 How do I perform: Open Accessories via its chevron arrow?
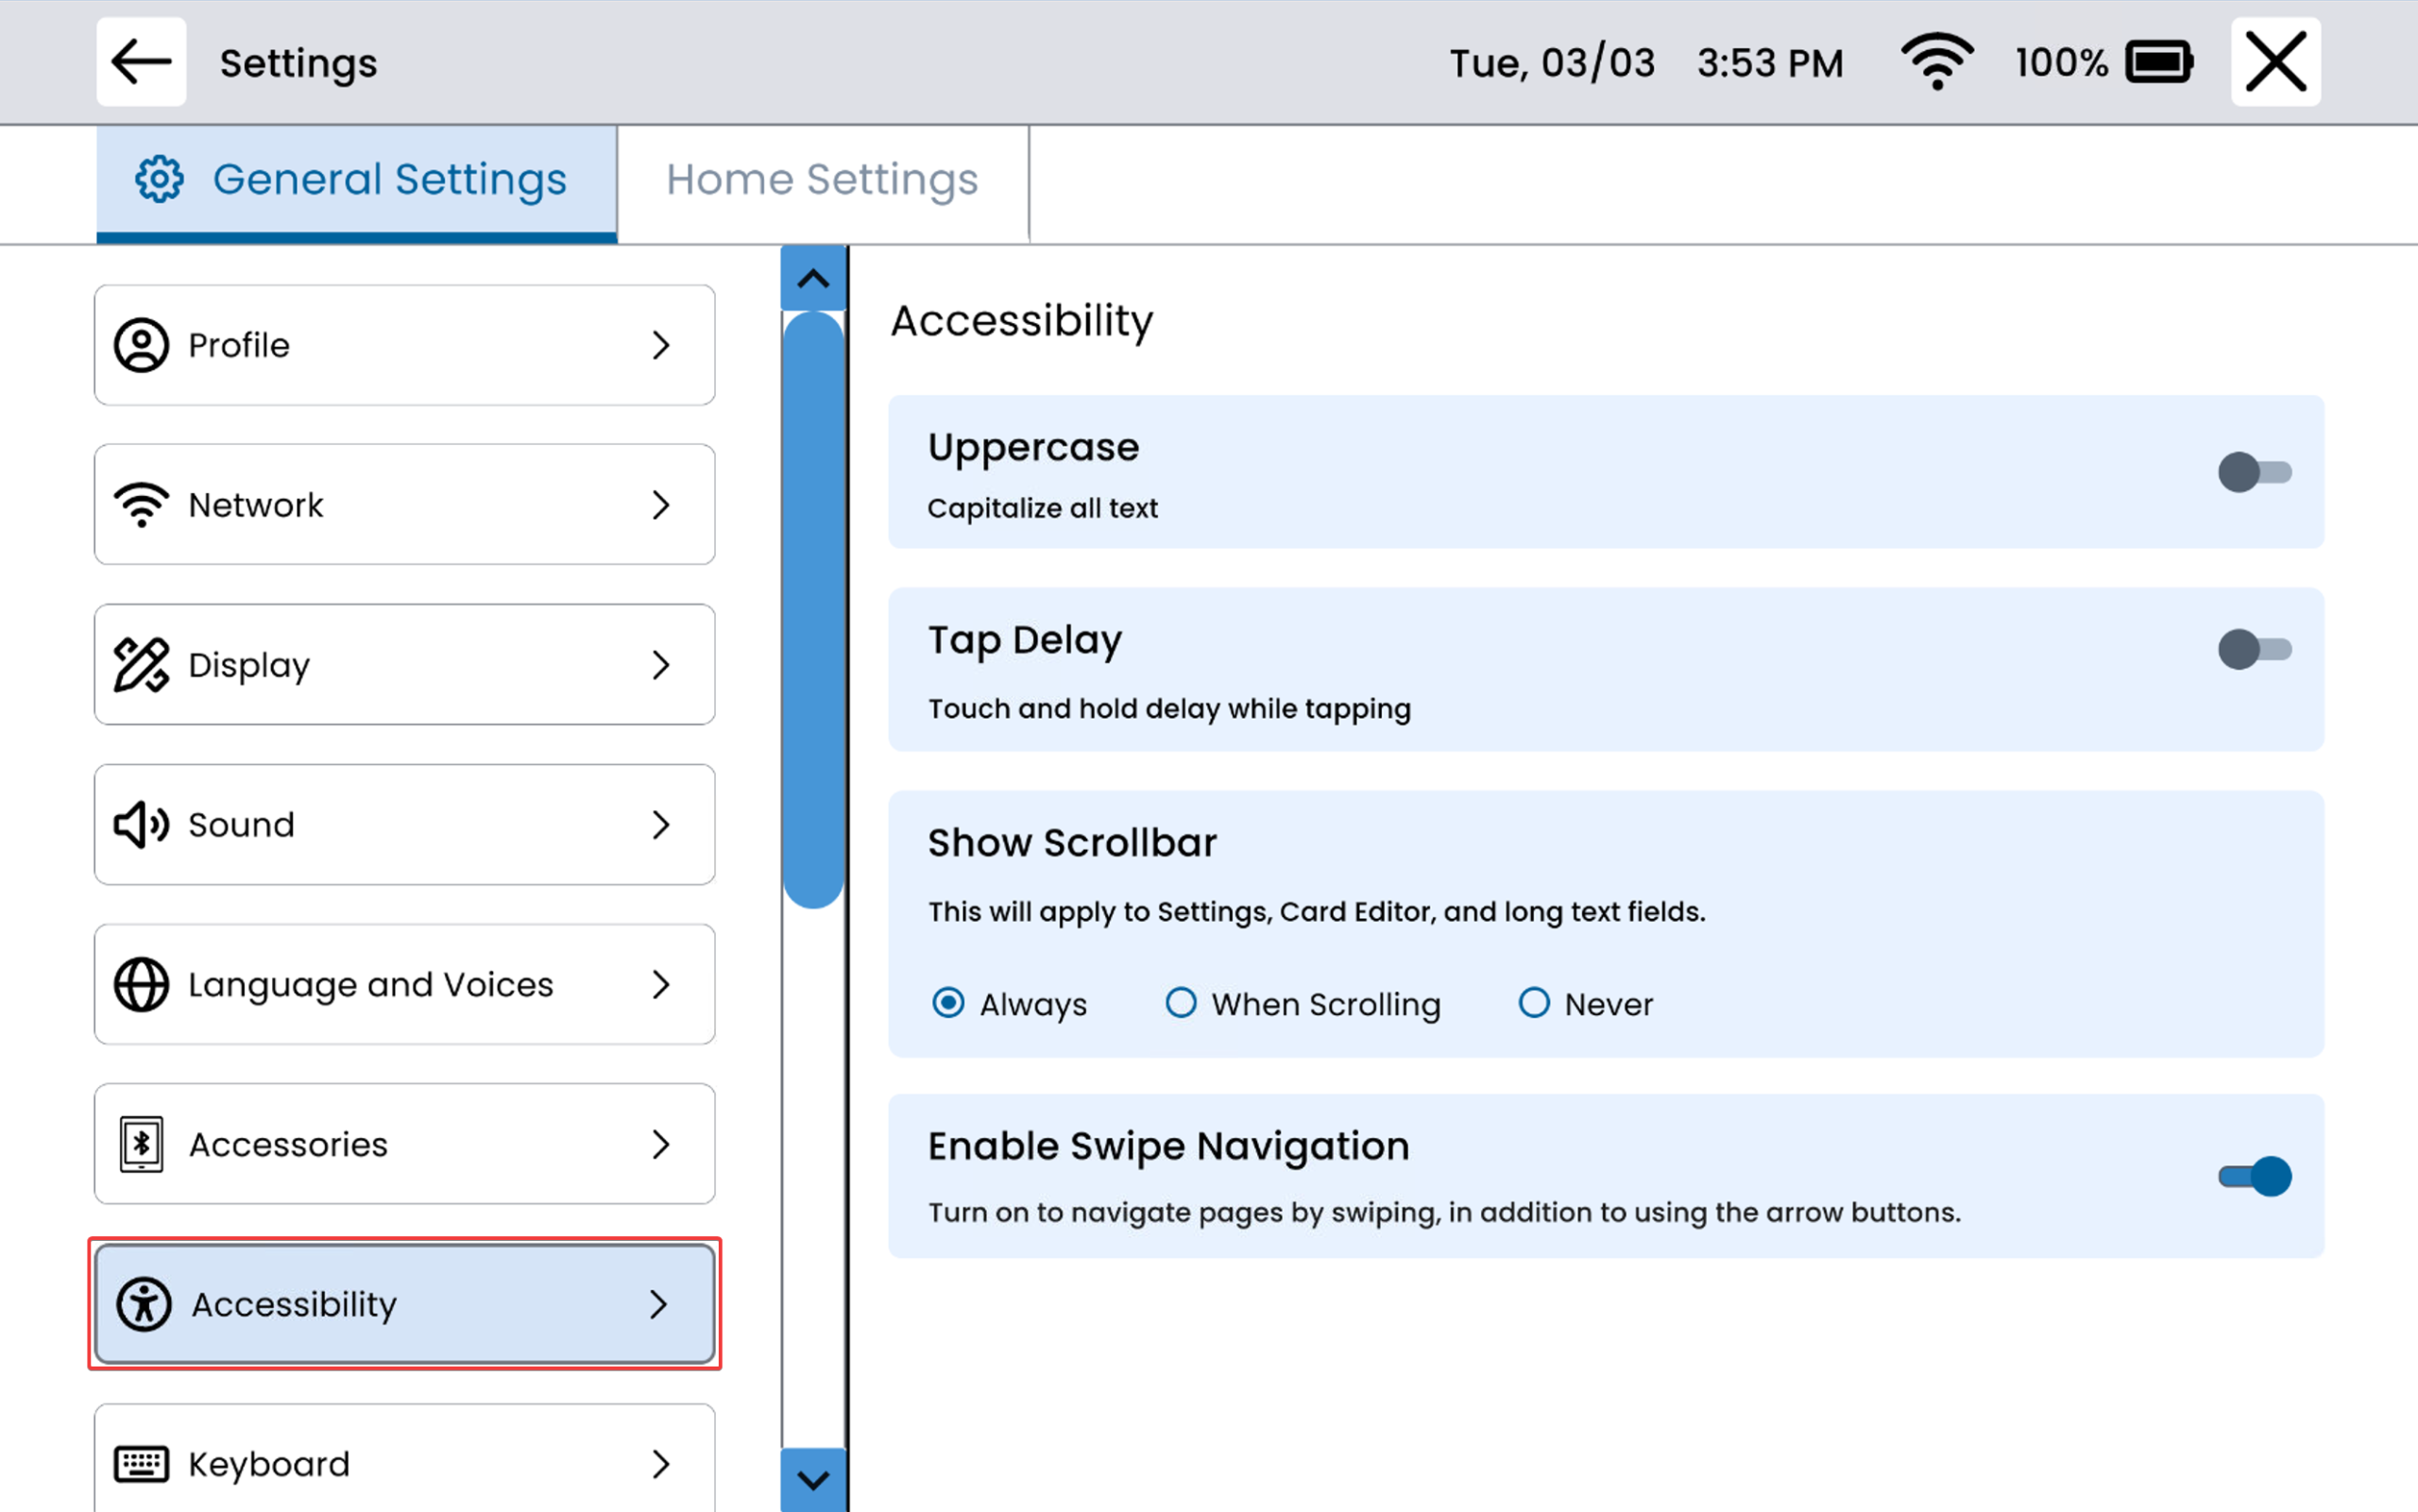pyautogui.click(x=660, y=1144)
